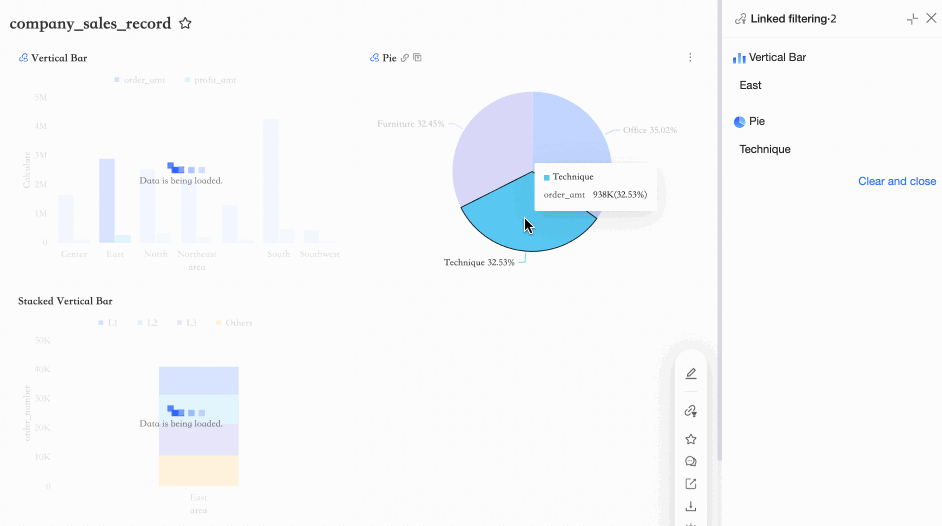Toggle the profit_amt legend entry
The image size is (942, 526).
pos(210,80)
